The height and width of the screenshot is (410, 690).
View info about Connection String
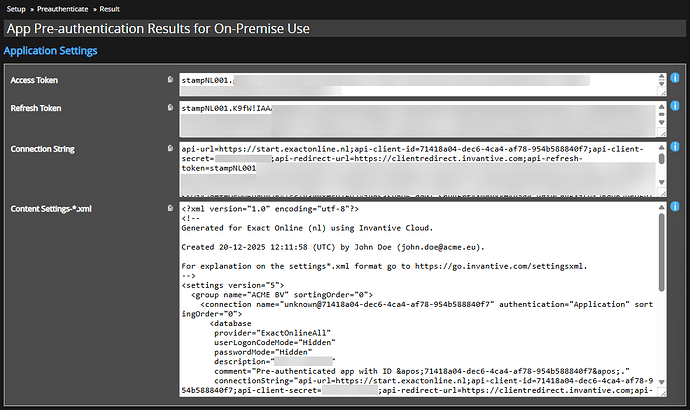[676, 148]
